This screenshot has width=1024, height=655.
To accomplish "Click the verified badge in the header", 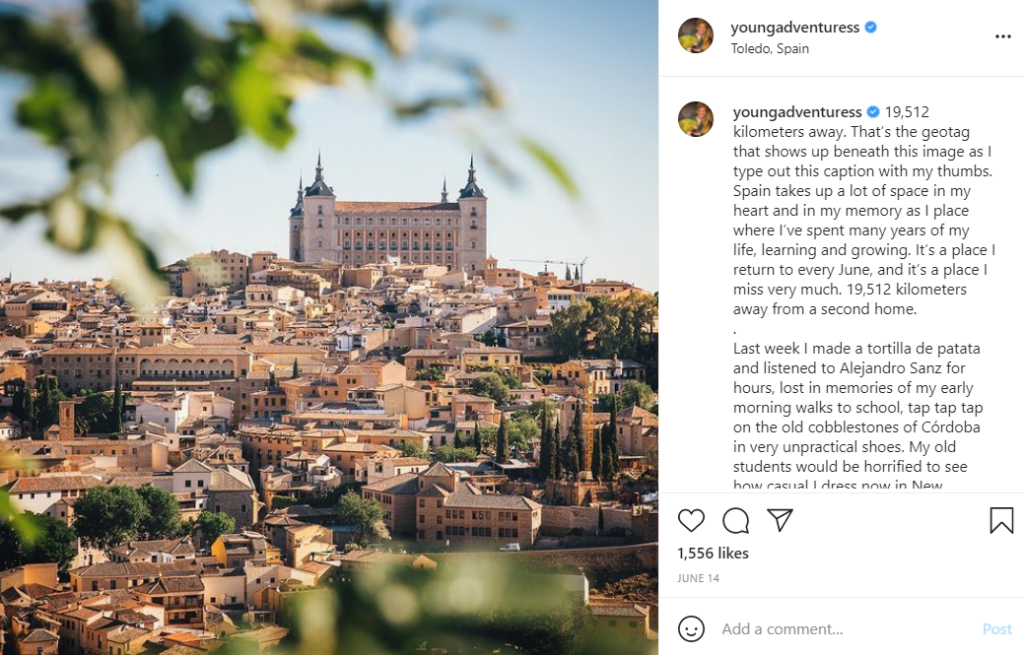I will [871, 27].
